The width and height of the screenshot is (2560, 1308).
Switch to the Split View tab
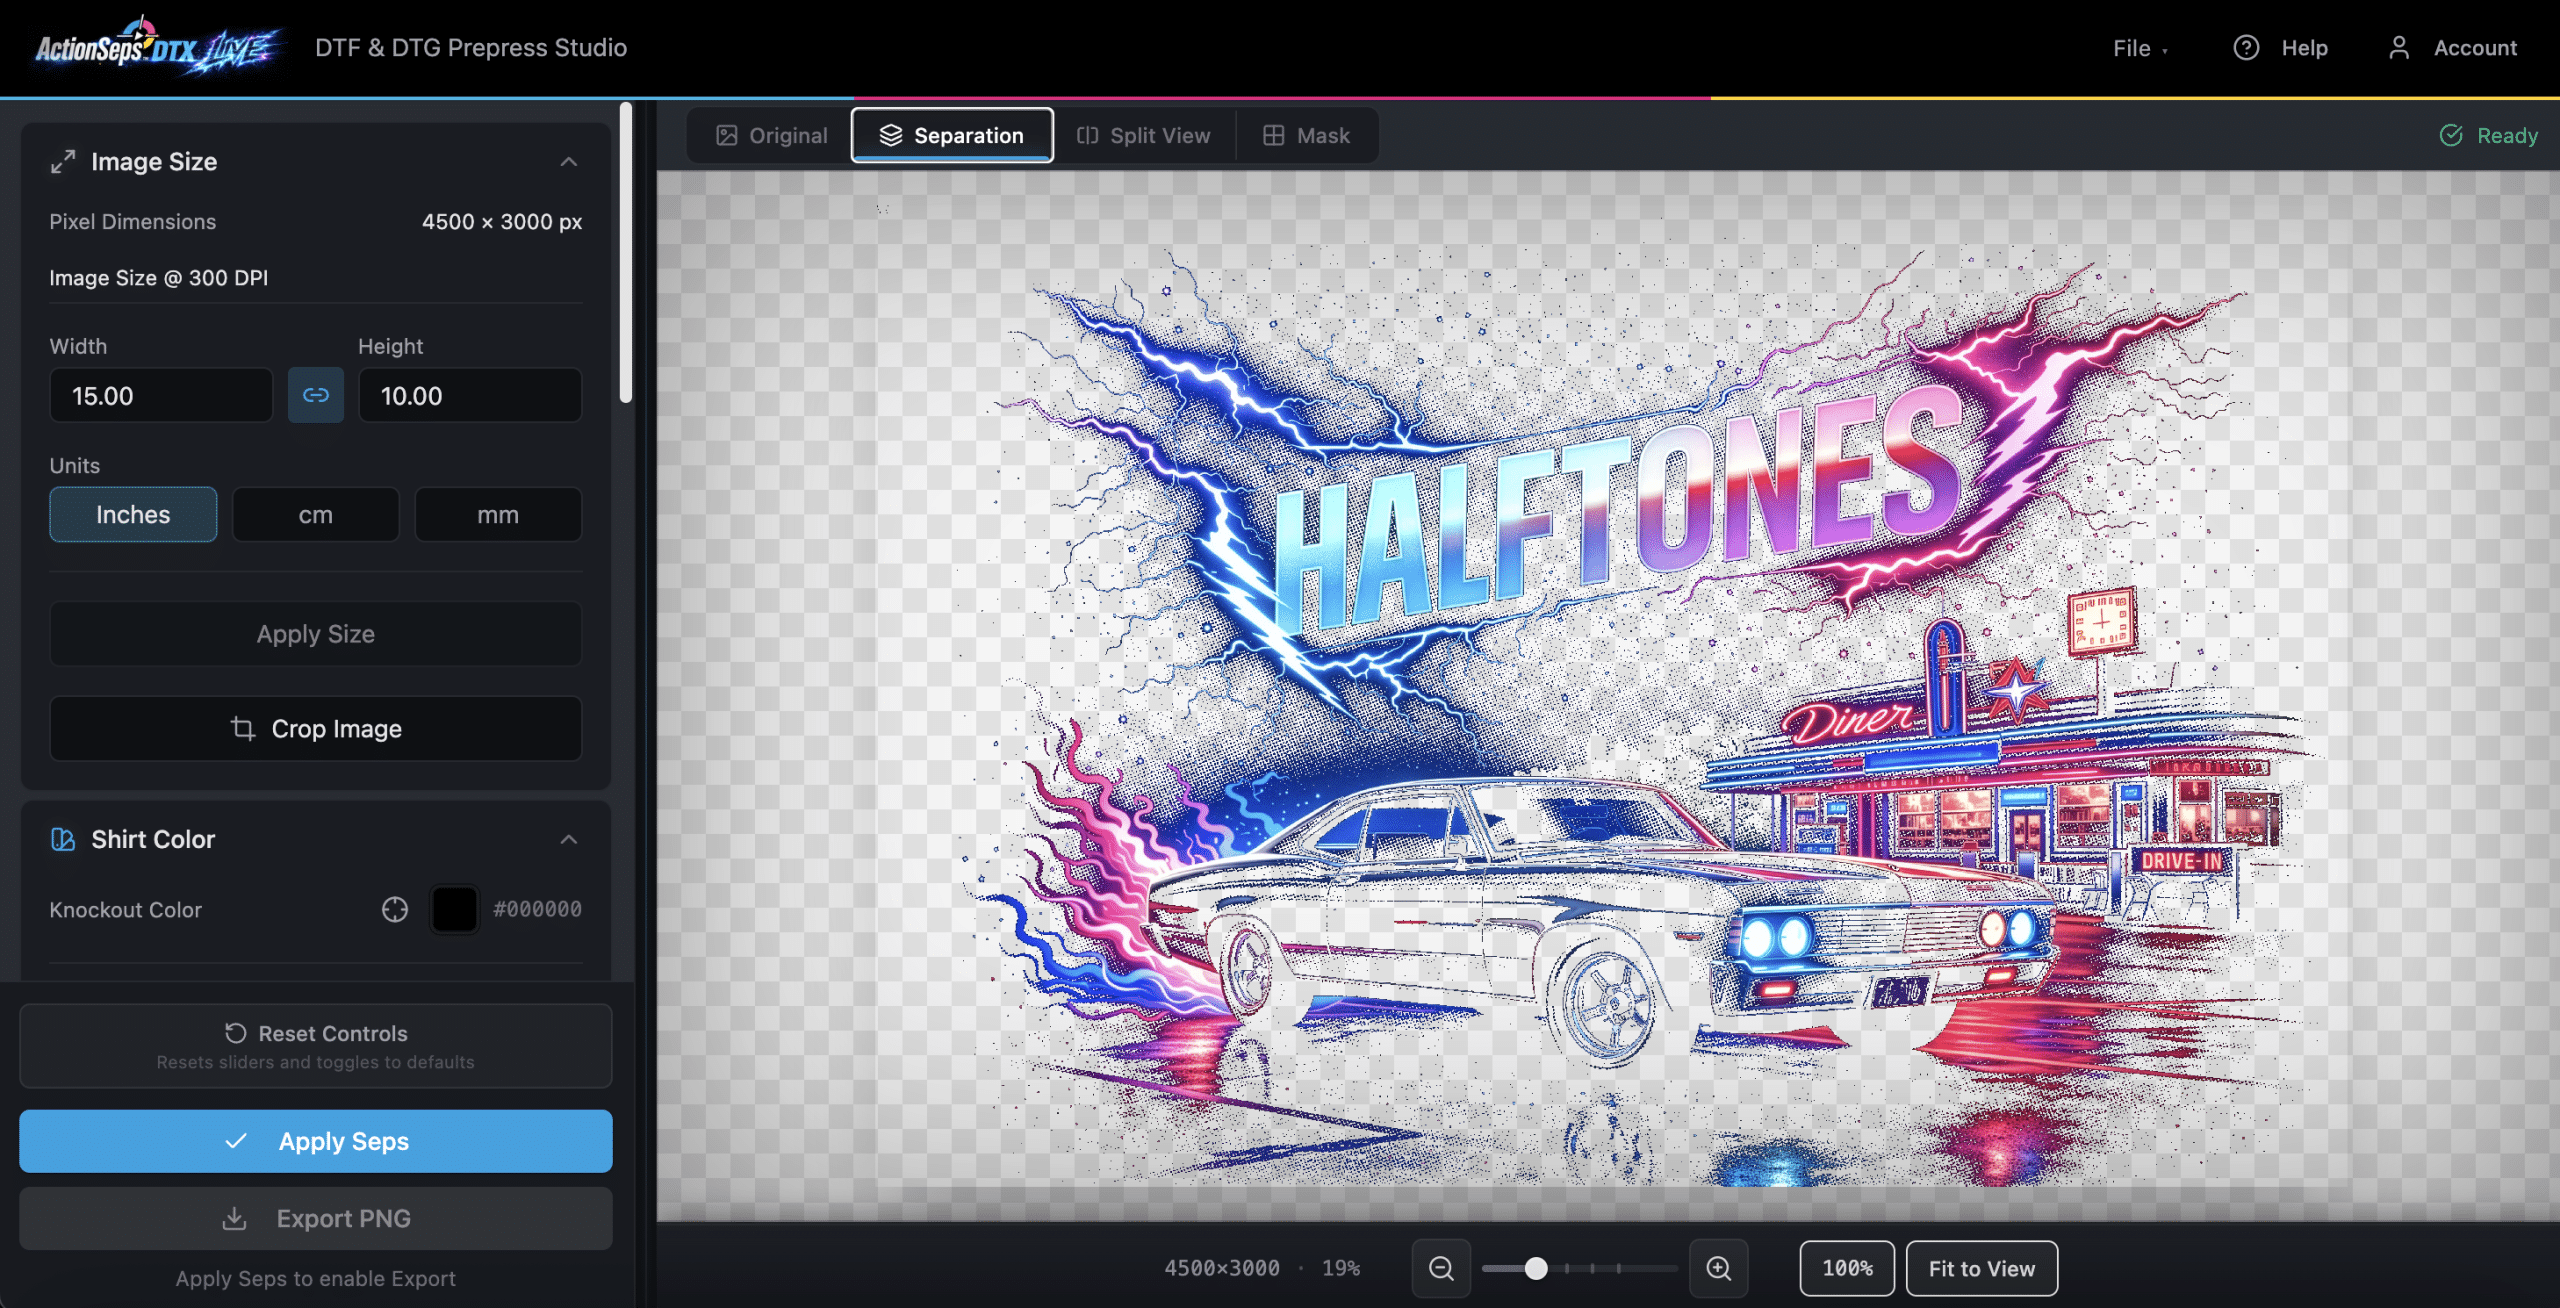coord(1143,135)
